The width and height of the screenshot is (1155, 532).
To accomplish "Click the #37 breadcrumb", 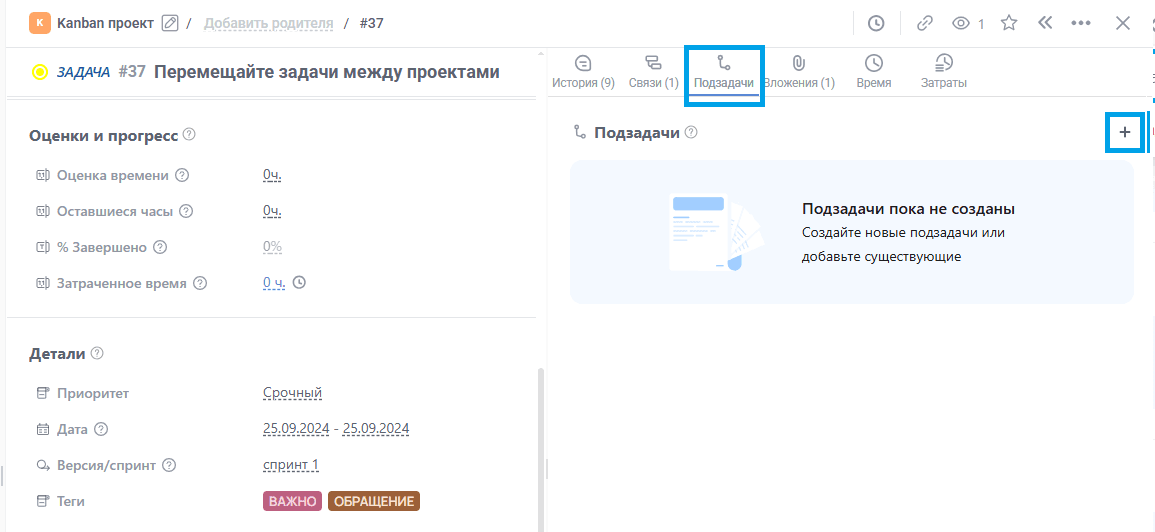I will tap(371, 24).
